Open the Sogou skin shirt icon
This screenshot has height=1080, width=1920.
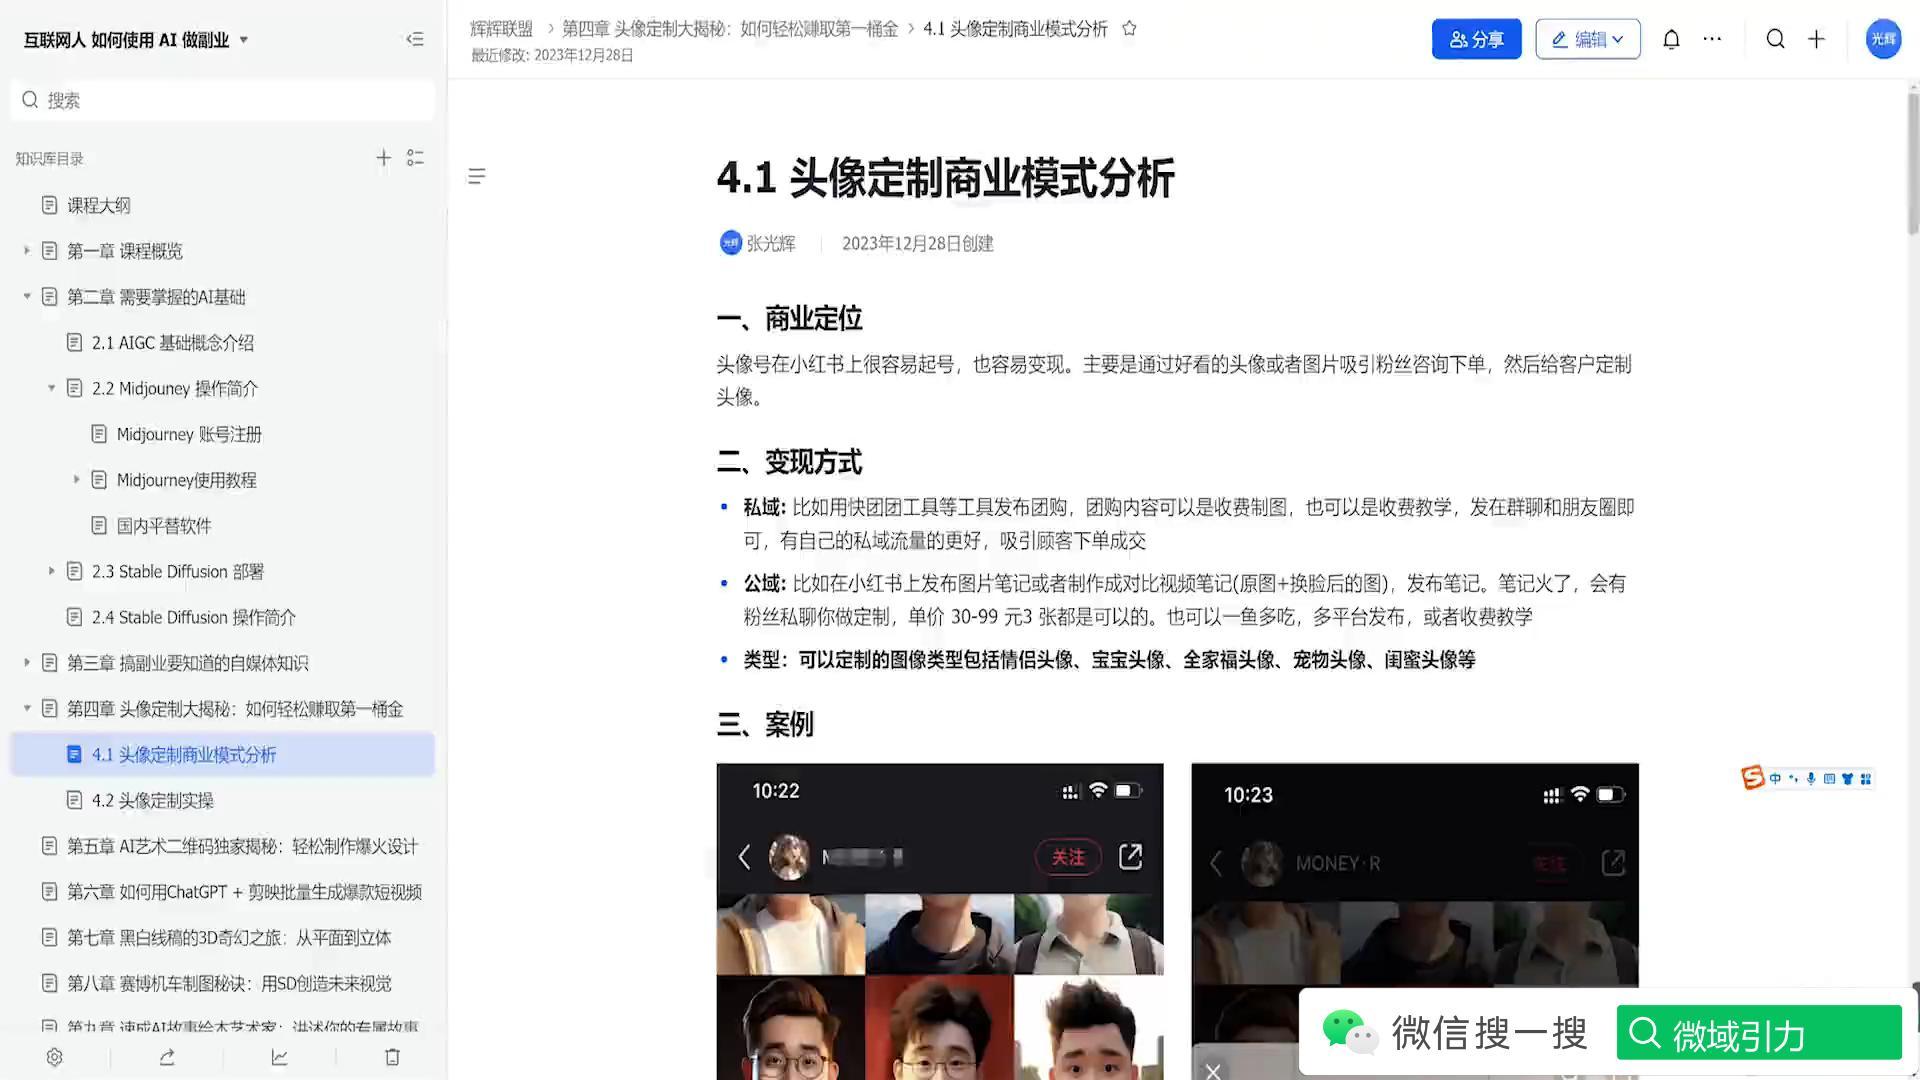[x=1847, y=778]
